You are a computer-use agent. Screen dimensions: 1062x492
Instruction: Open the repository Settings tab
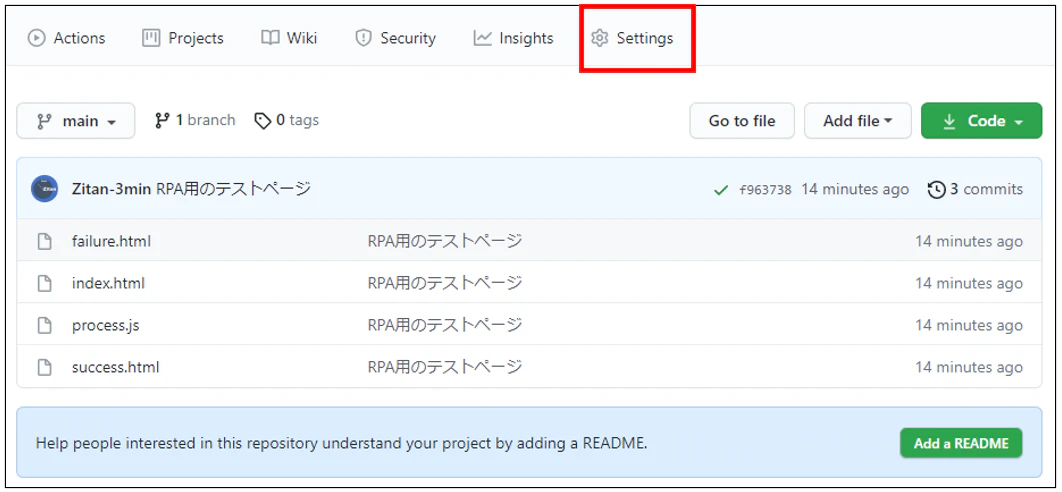pyautogui.click(x=632, y=38)
